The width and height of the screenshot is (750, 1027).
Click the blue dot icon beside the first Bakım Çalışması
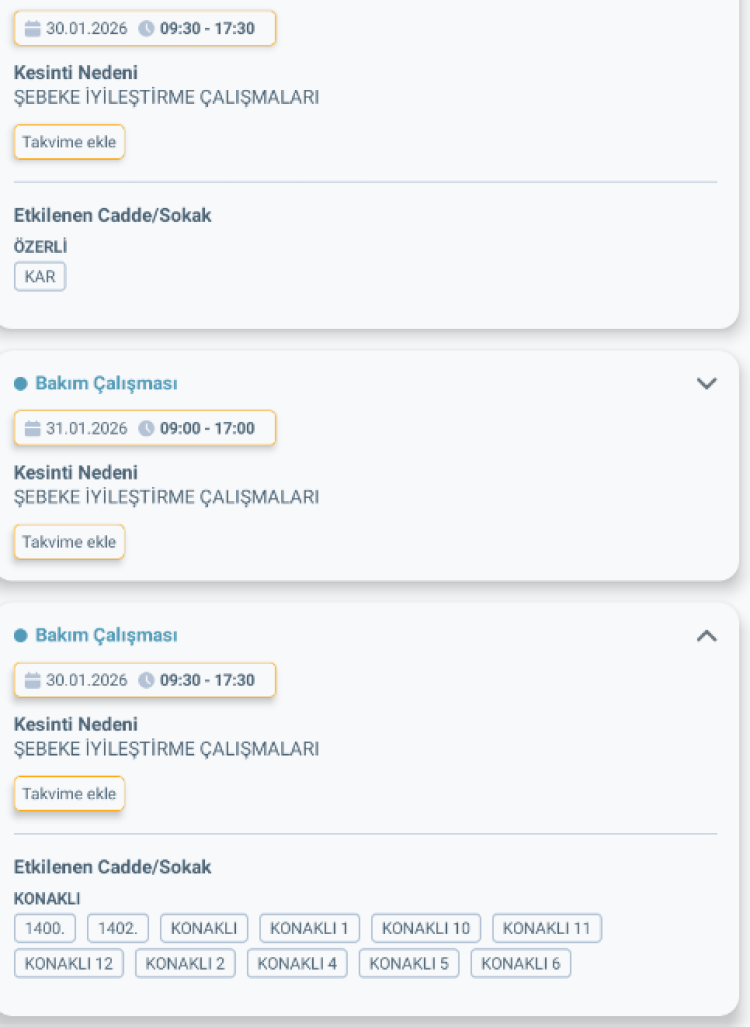point(21,382)
